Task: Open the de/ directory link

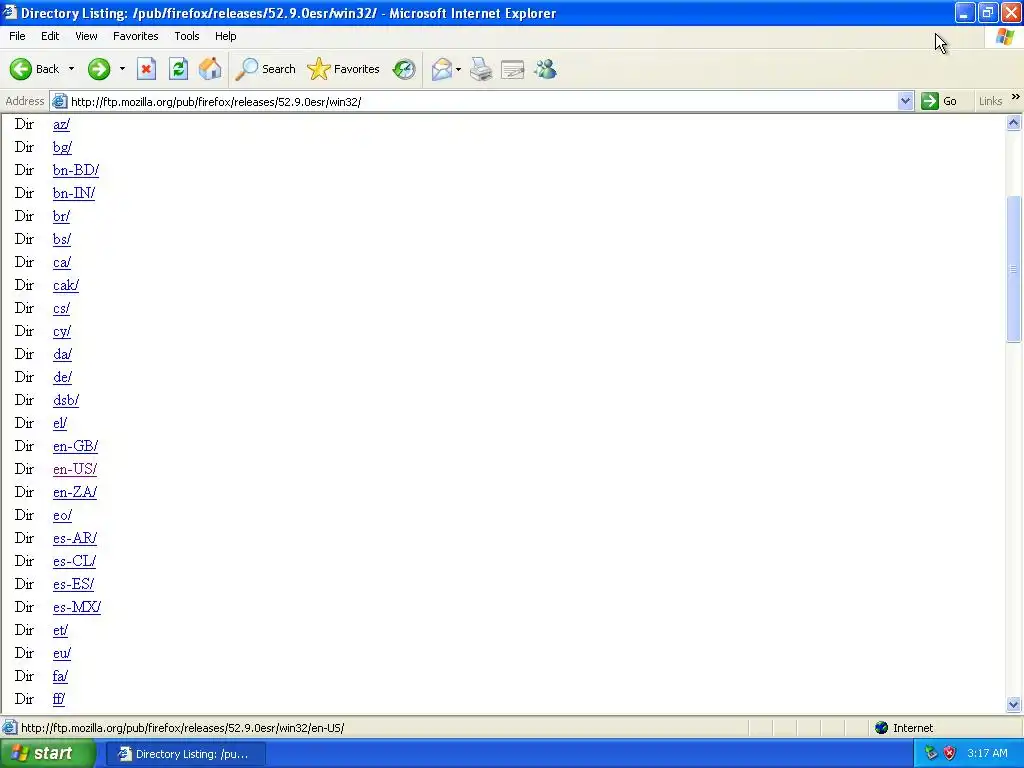Action: [63, 377]
